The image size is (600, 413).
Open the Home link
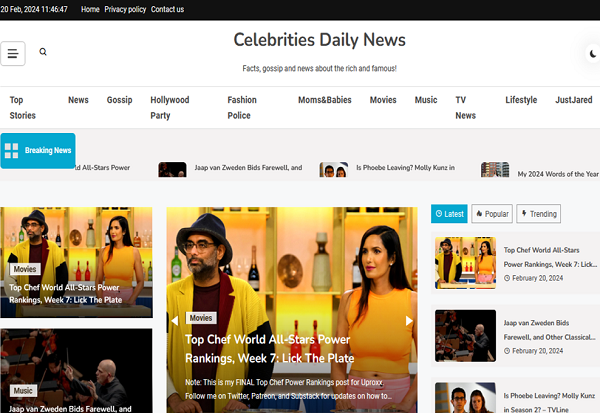tap(90, 9)
